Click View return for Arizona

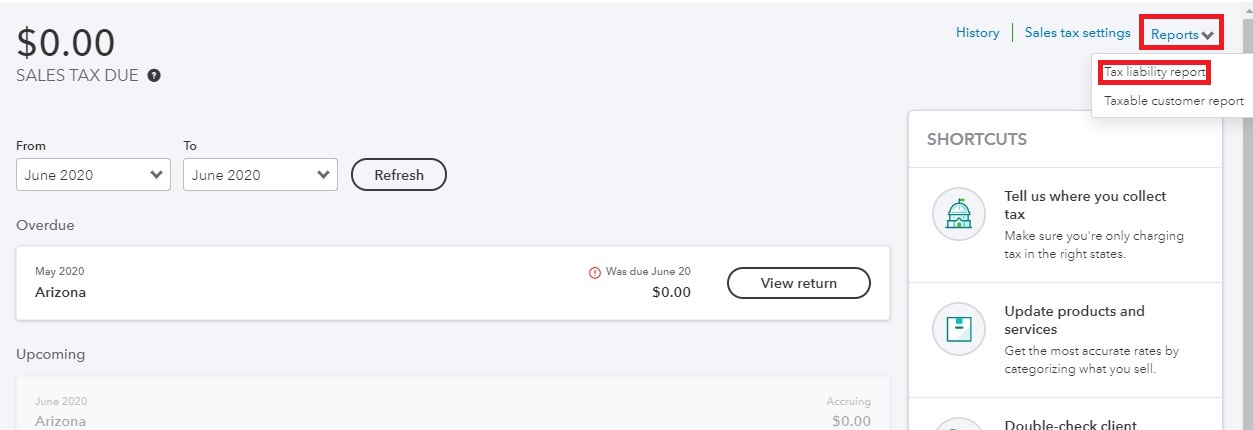pyautogui.click(x=798, y=283)
